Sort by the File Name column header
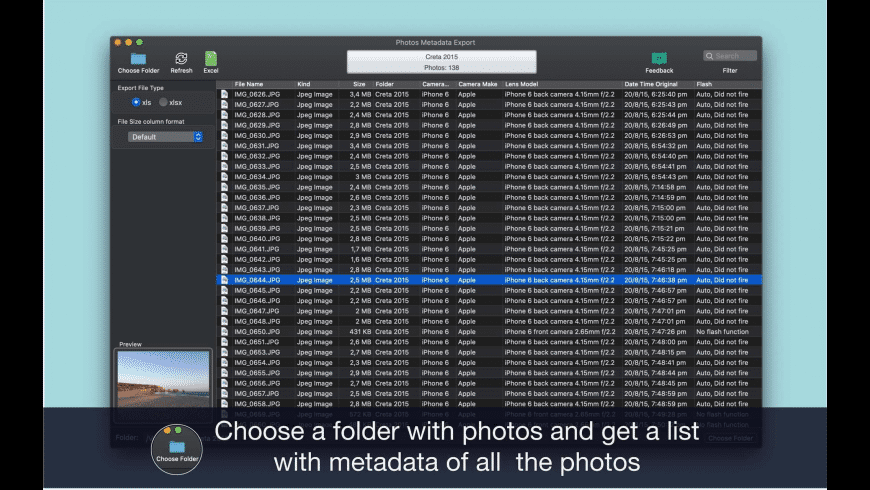 coord(249,84)
